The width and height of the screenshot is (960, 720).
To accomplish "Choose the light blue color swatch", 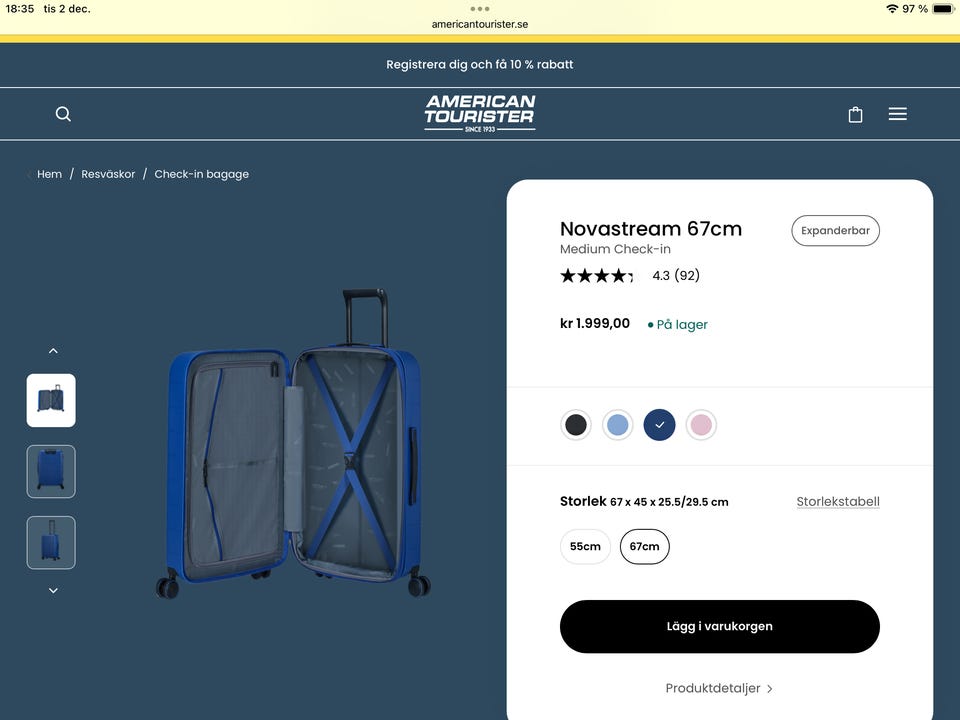I will (x=618, y=425).
